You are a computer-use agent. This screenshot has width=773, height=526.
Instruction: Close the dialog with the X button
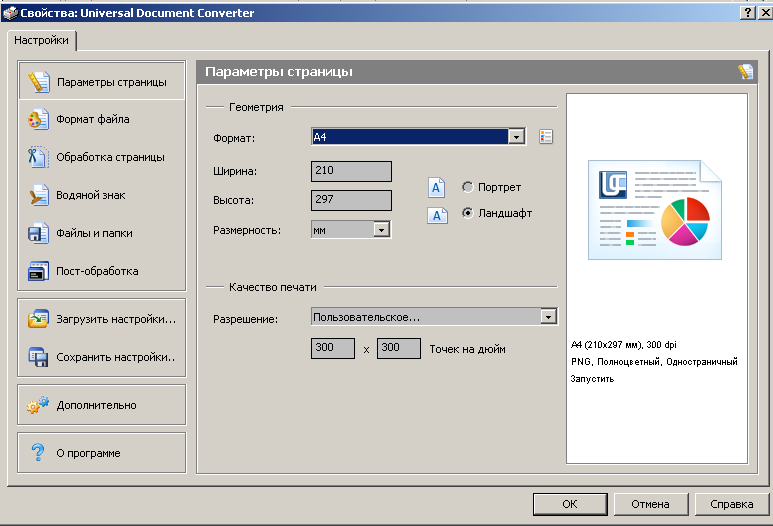point(766,12)
